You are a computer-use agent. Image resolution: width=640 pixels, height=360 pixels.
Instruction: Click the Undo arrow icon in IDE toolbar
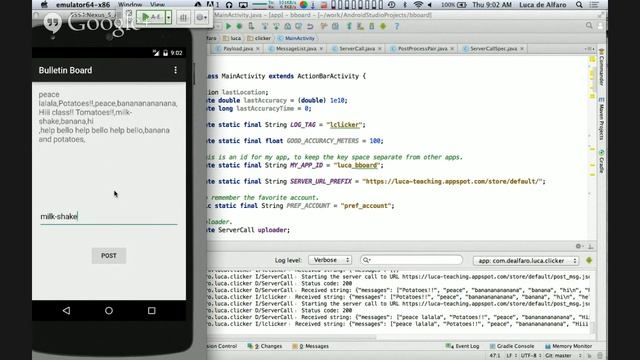(x=310, y=27)
